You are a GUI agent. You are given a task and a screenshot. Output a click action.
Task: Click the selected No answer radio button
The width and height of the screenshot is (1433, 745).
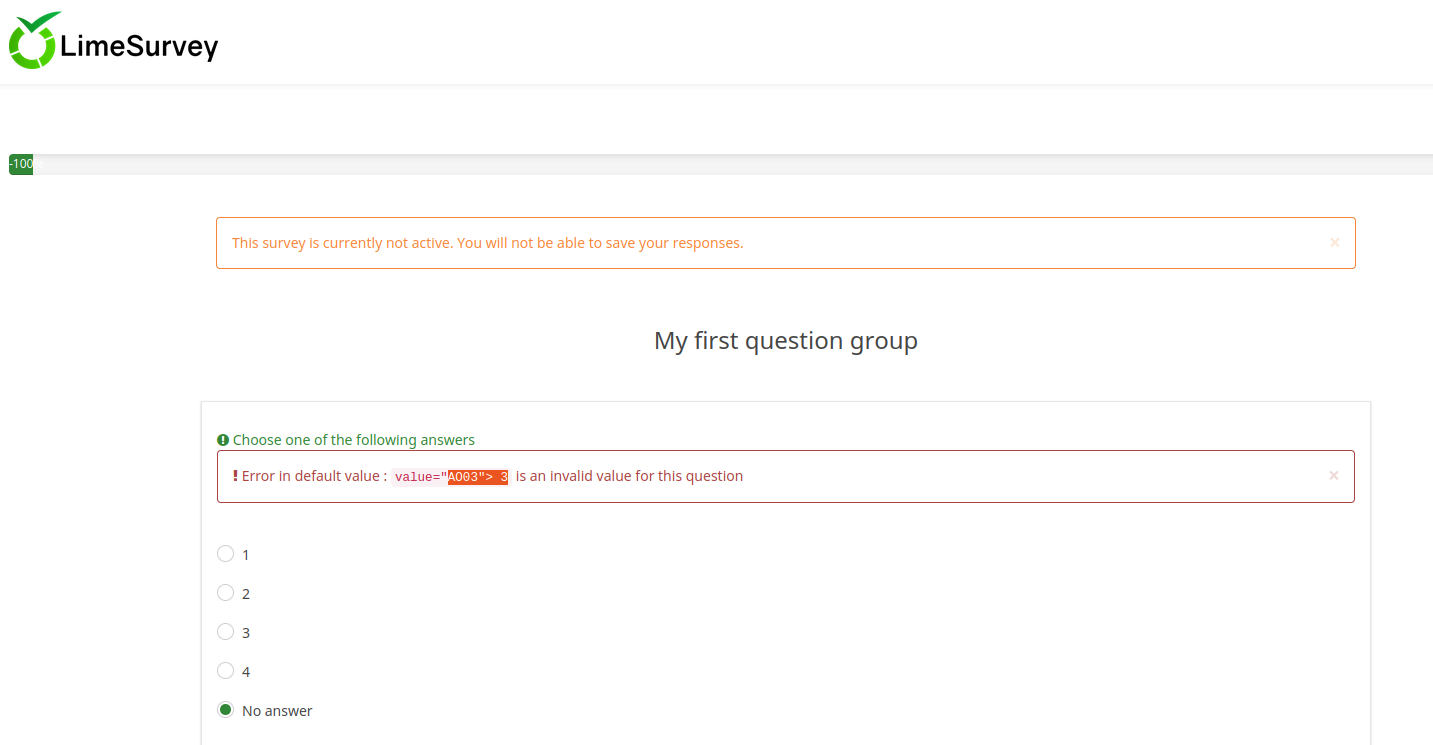[x=226, y=710]
